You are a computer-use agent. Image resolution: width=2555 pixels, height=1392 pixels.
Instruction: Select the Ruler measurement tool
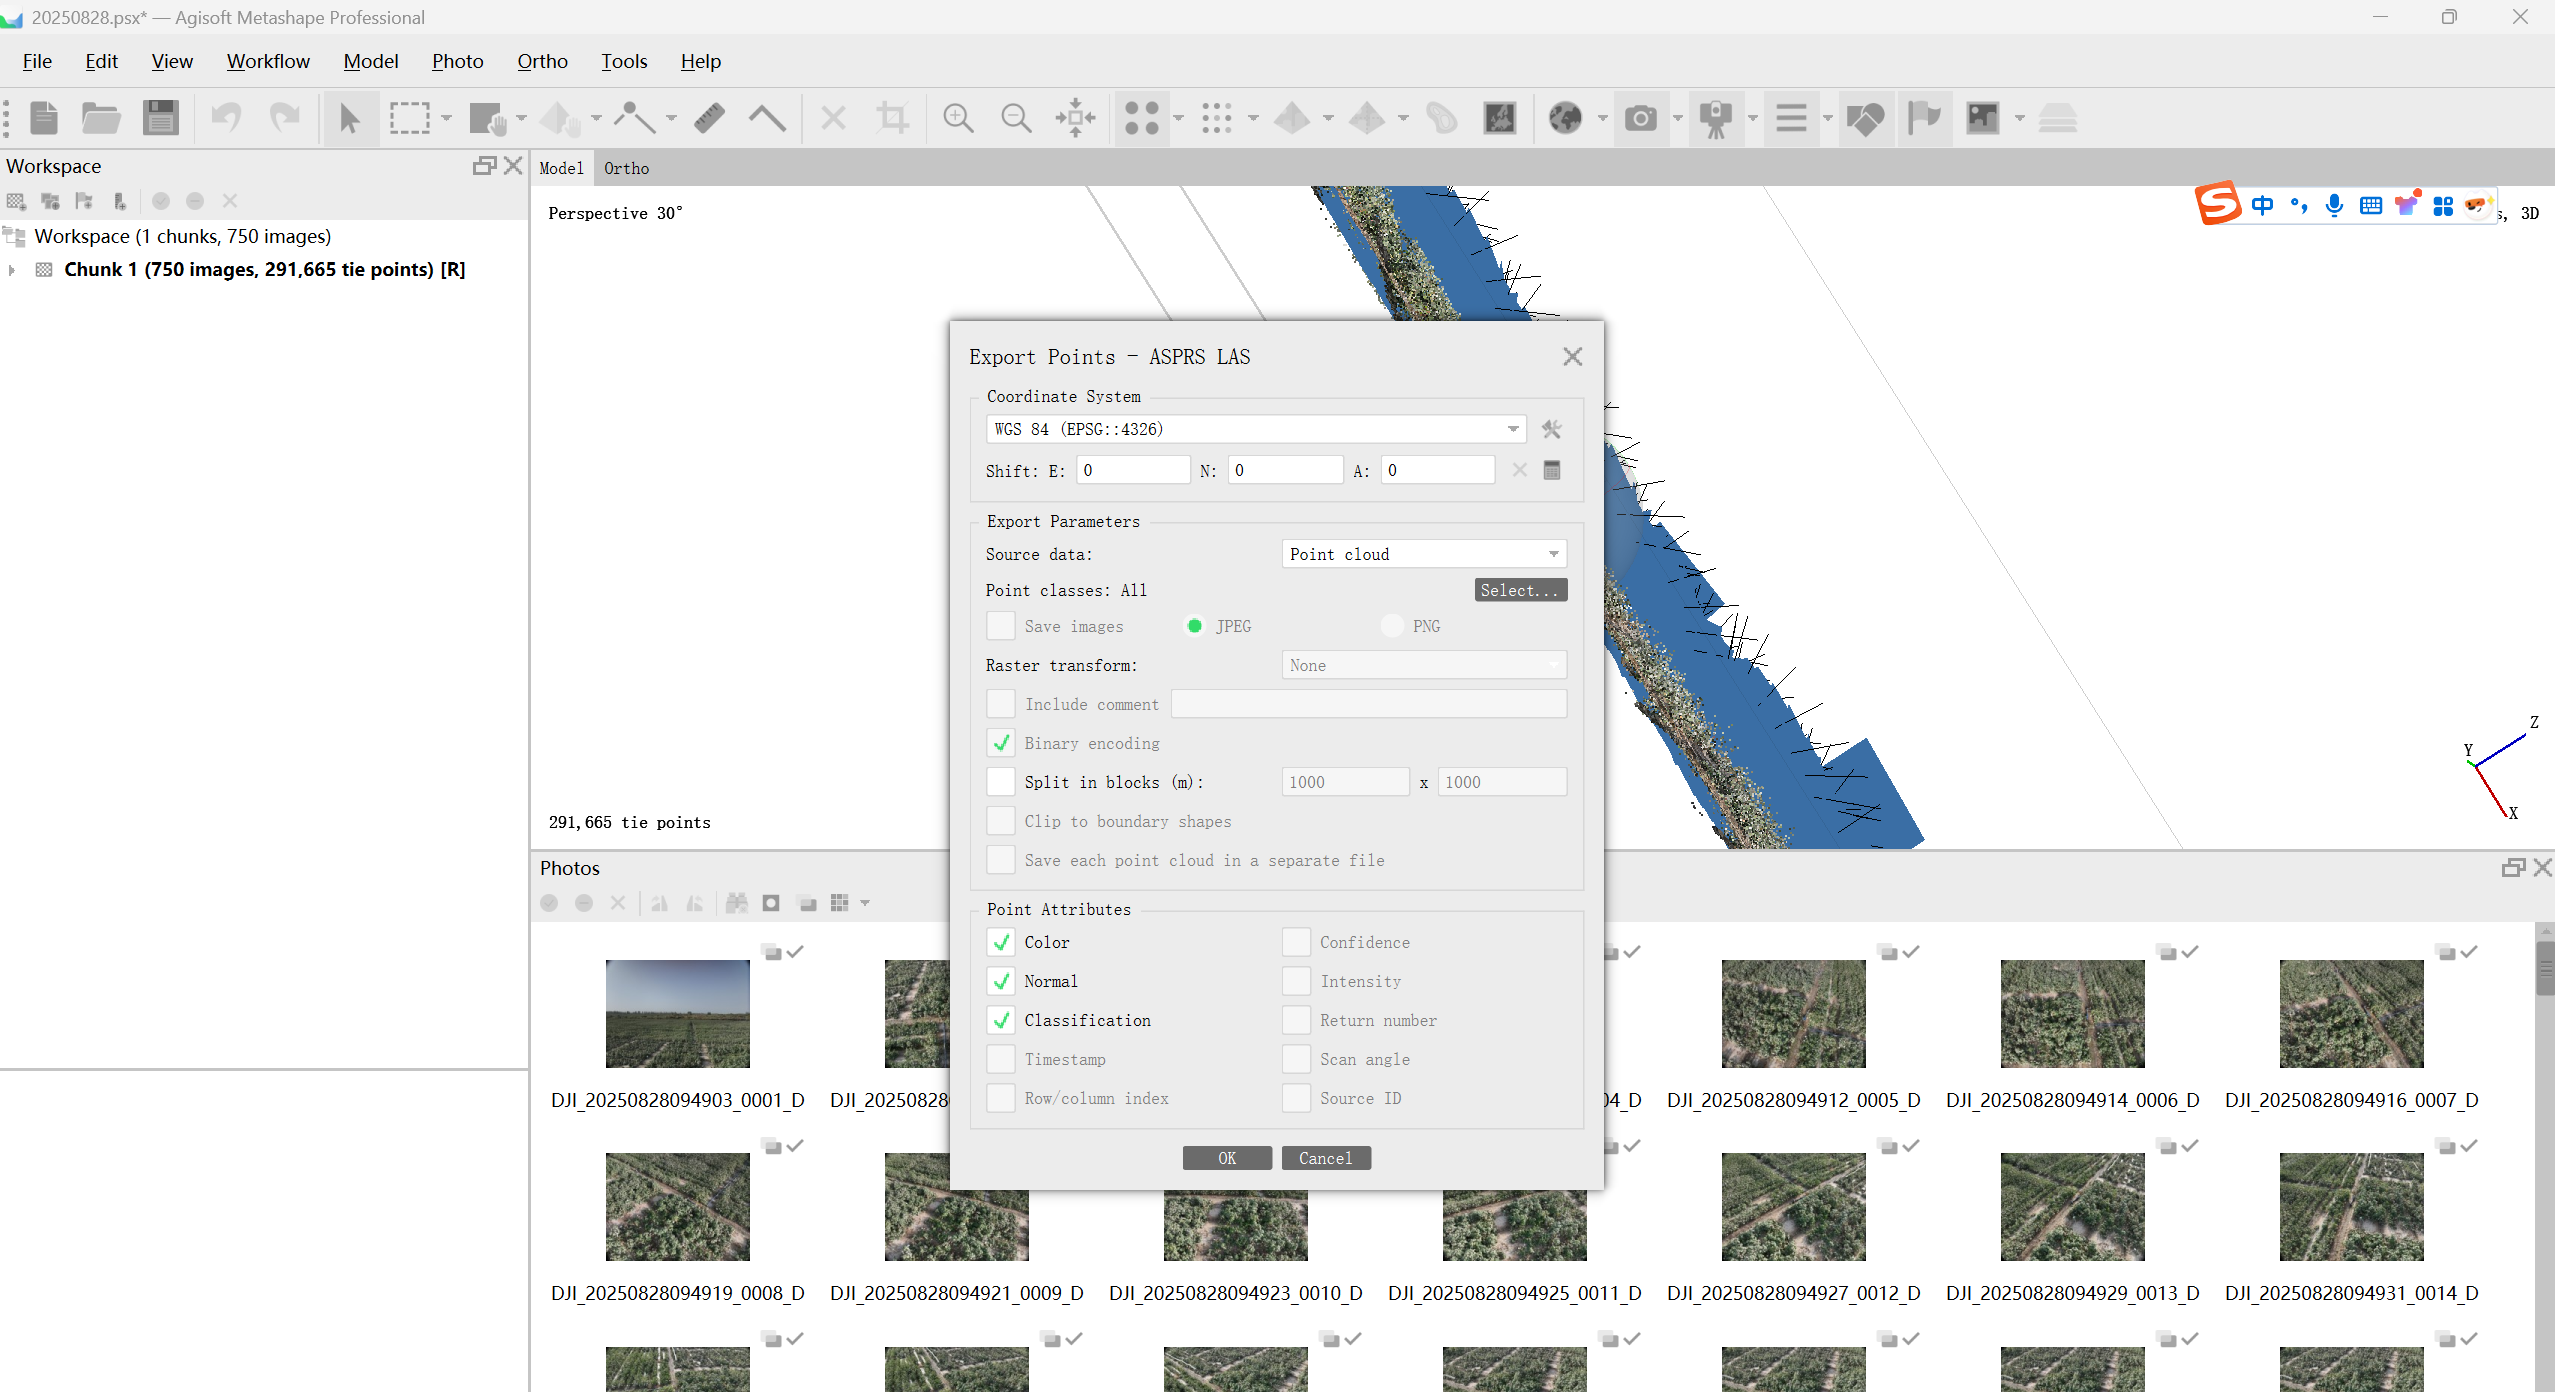pos(709,118)
